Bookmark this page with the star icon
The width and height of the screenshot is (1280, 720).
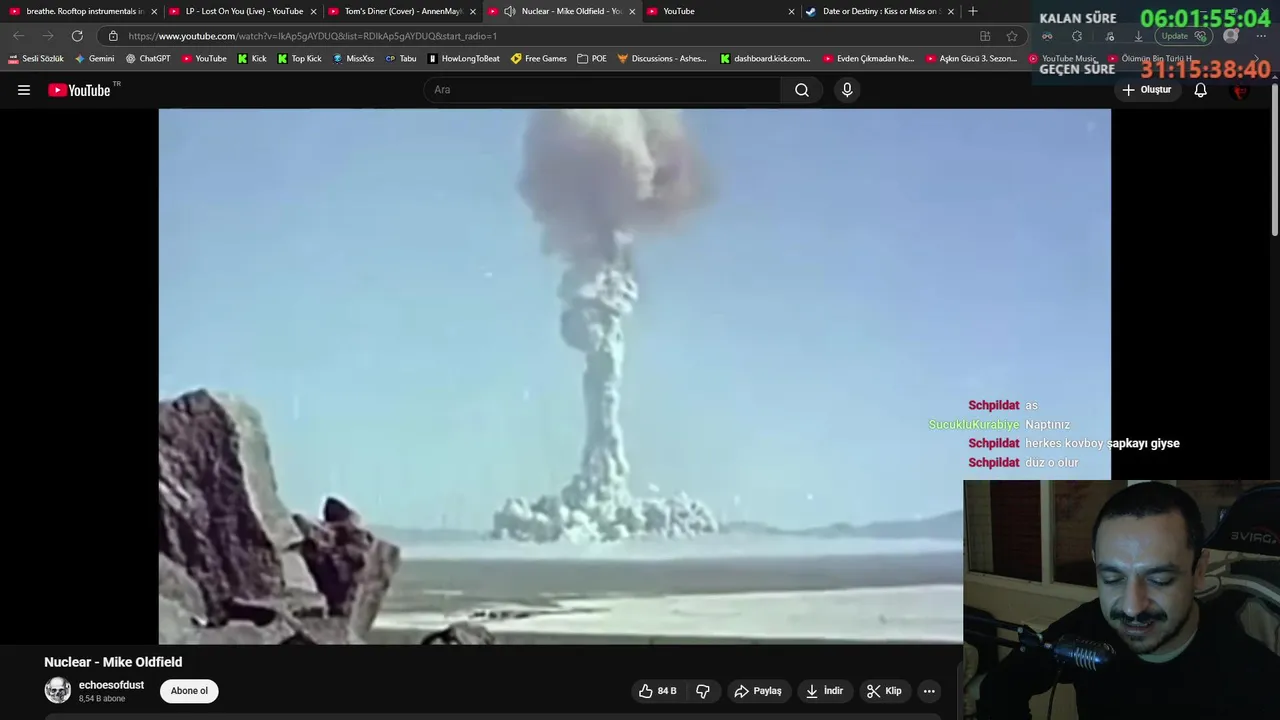click(x=1012, y=36)
